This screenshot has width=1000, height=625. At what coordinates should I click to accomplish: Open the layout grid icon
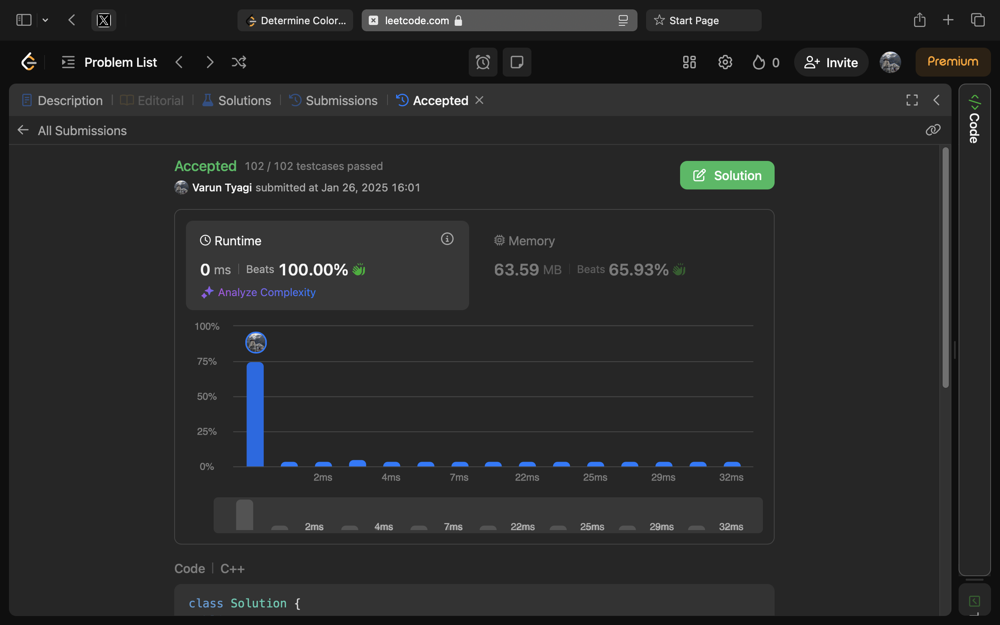(x=689, y=62)
